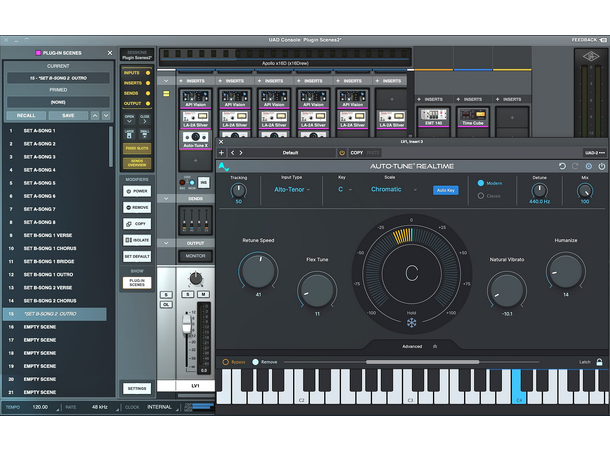The width and height of the screenshot is (610, 450).
Task: Go to next preset arrow
Action: [241, 152]
